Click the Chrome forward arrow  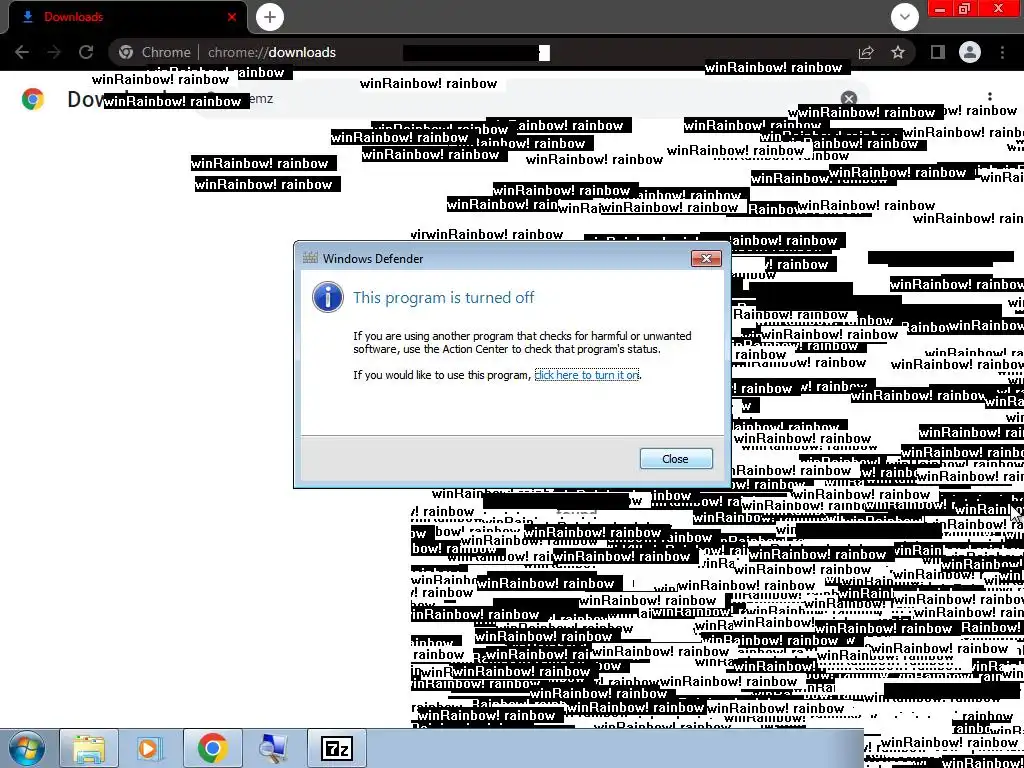[x=54, y=52]
